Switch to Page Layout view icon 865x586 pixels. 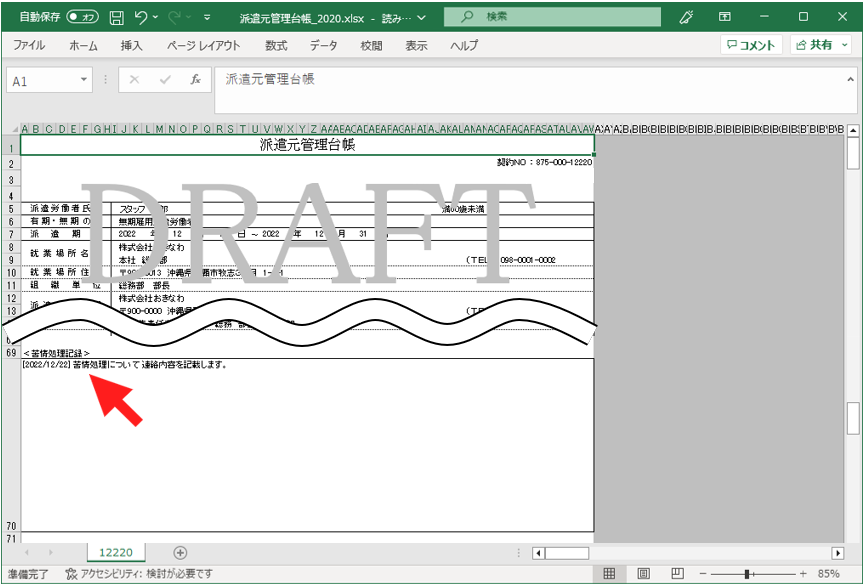tap(642, 574)
